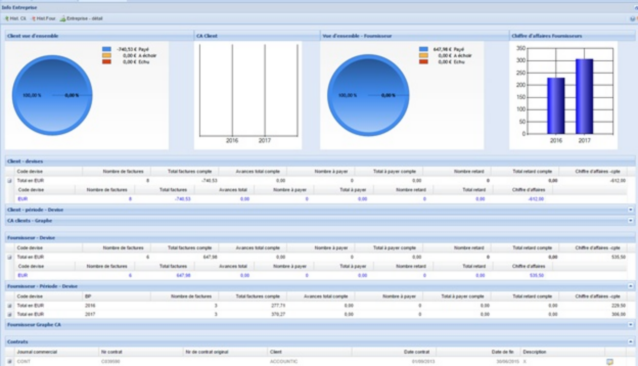The height and width of the screenshot is (366, 638).
Task: Select the ACCOUNTIC client cell
Action: [284, 362]
